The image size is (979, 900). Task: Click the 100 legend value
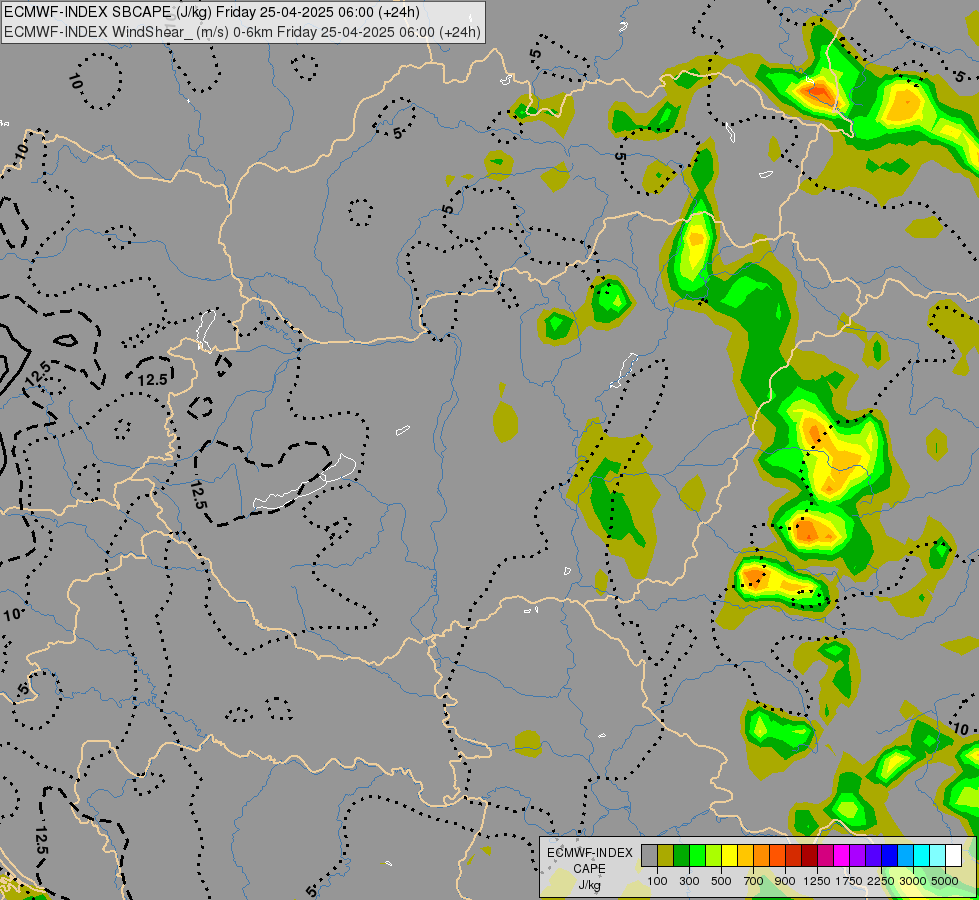point(657,881)
